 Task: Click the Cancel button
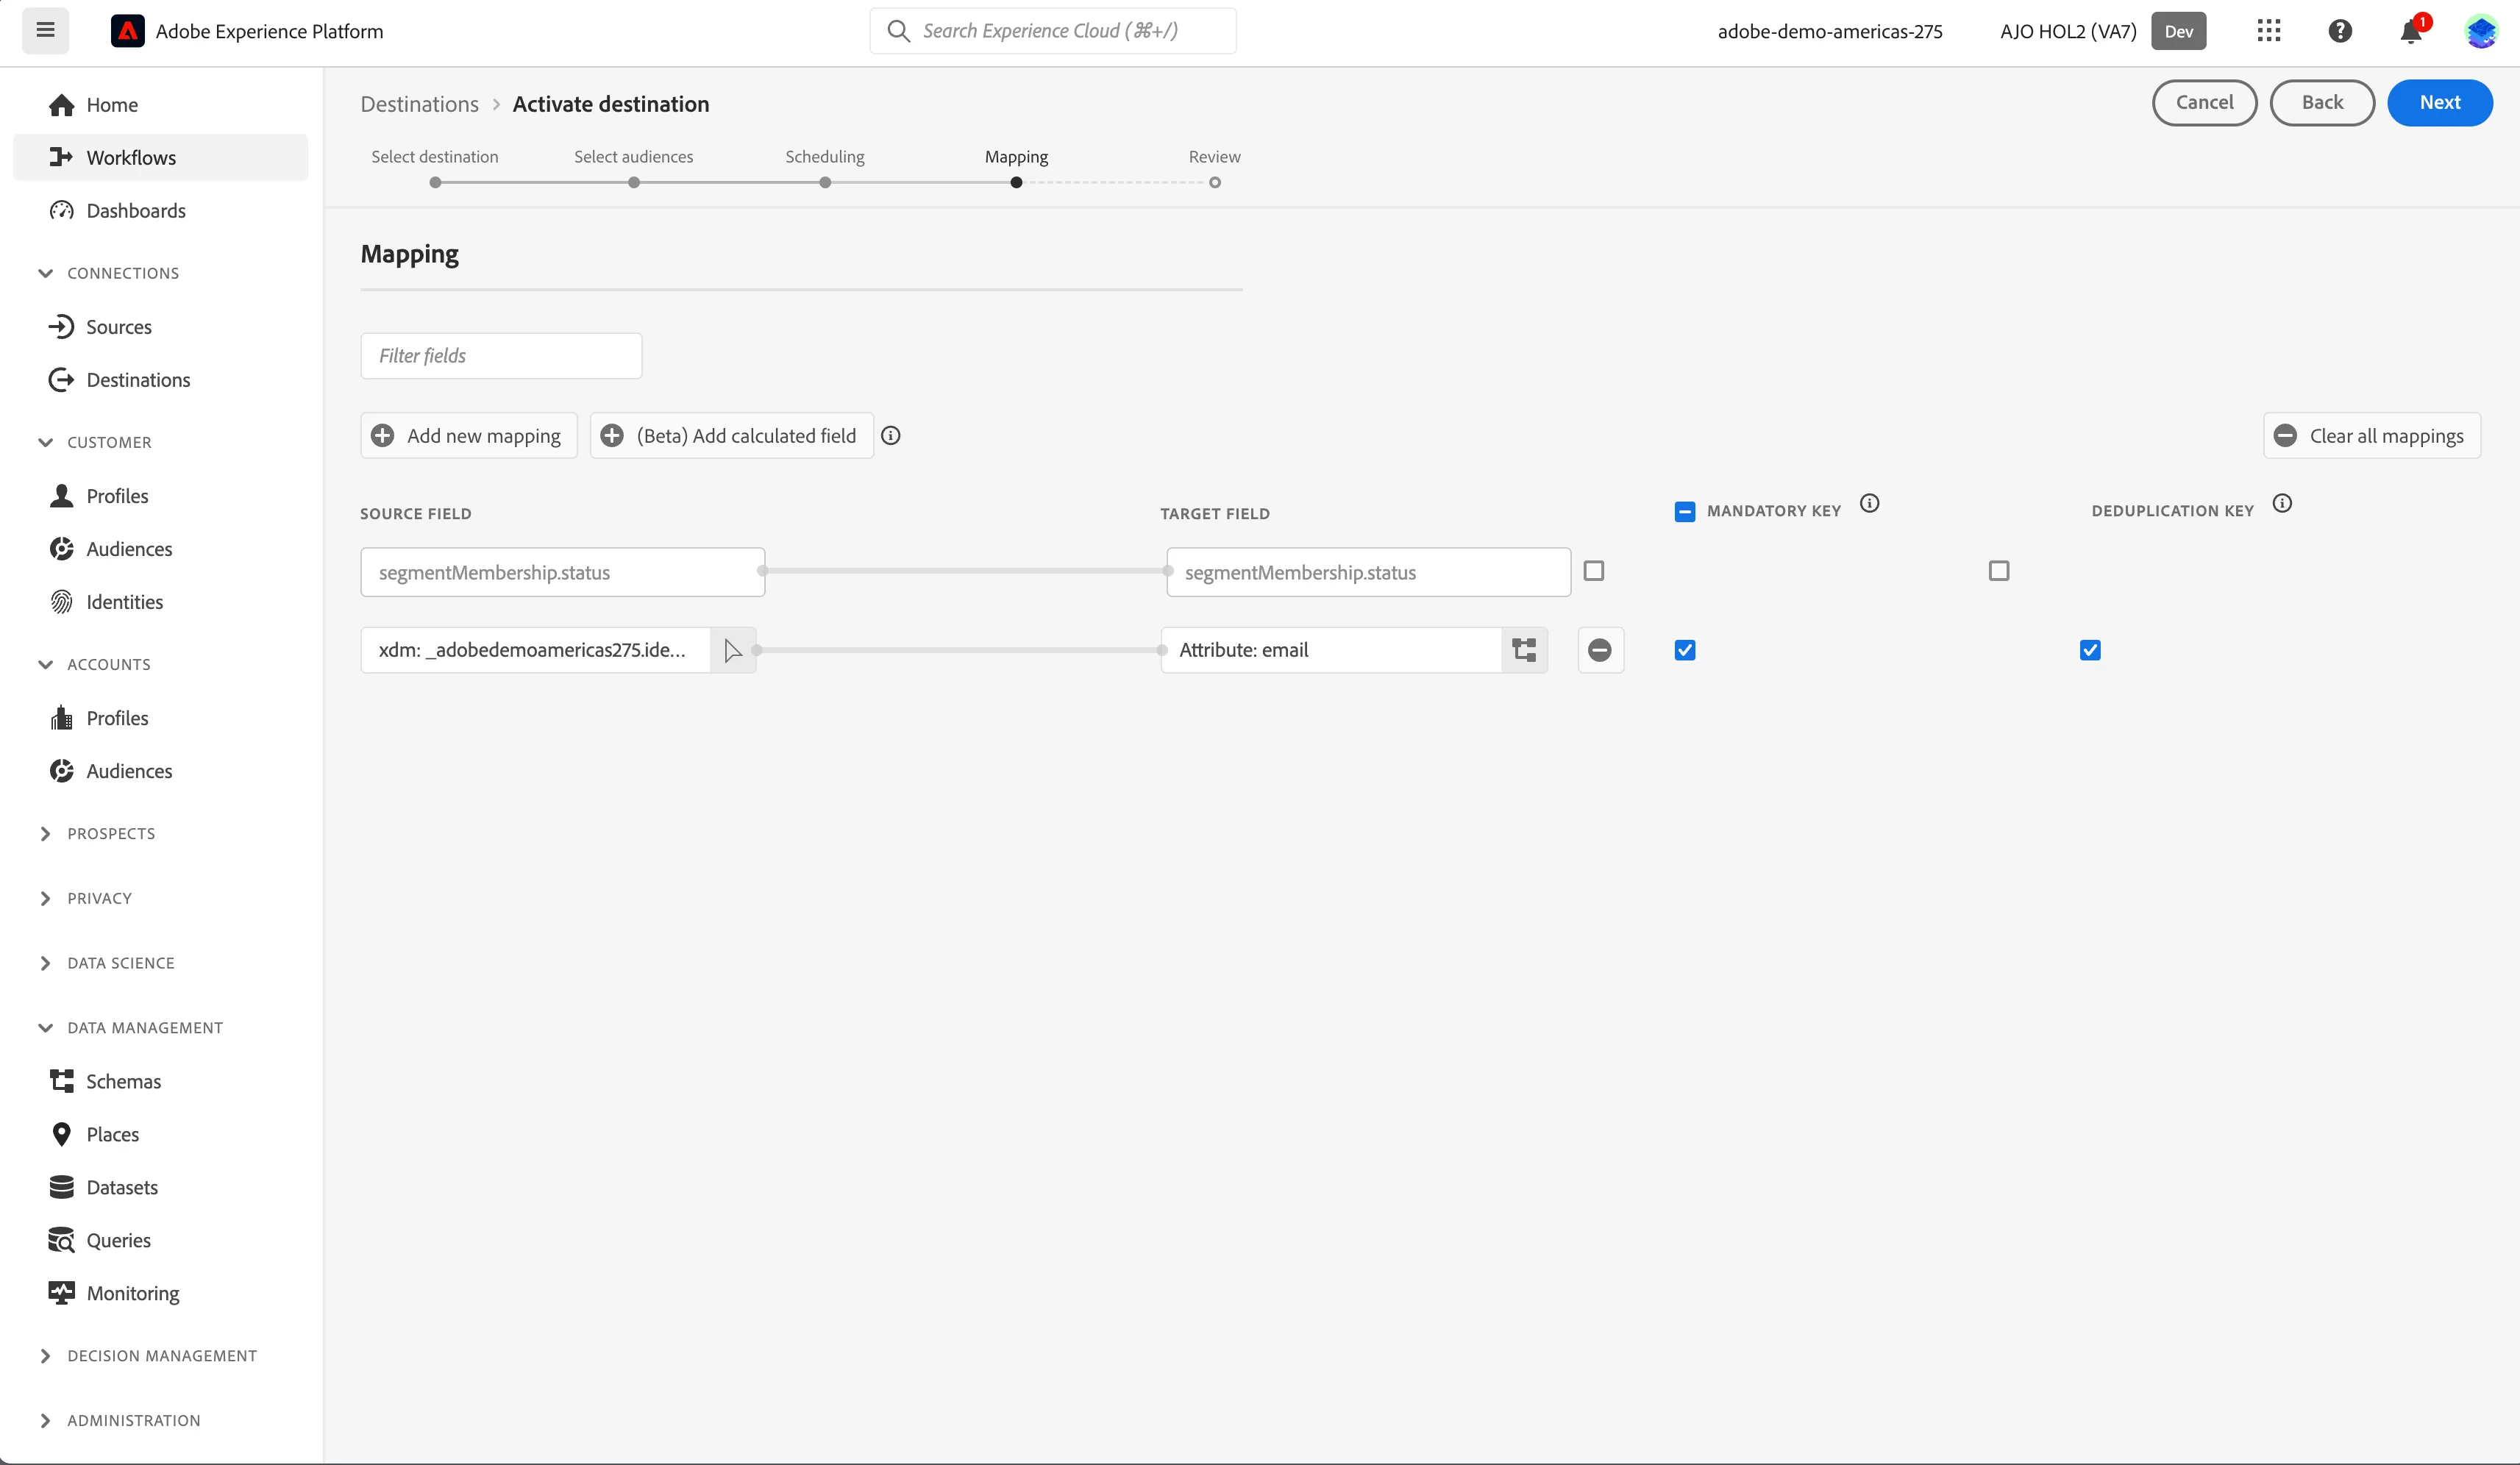(x=2205, y=103)
